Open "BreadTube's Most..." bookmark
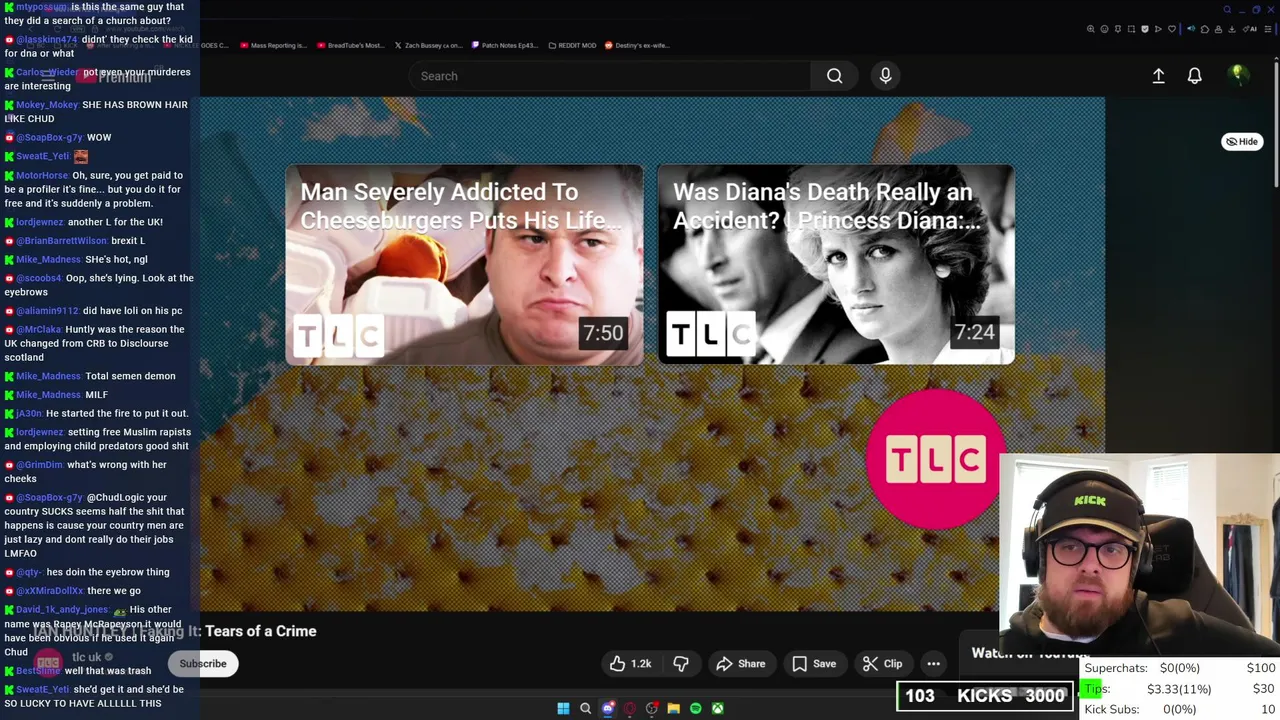Image resolution: width=1280 pixels, height=720 pixels. (x=350, y=45)
